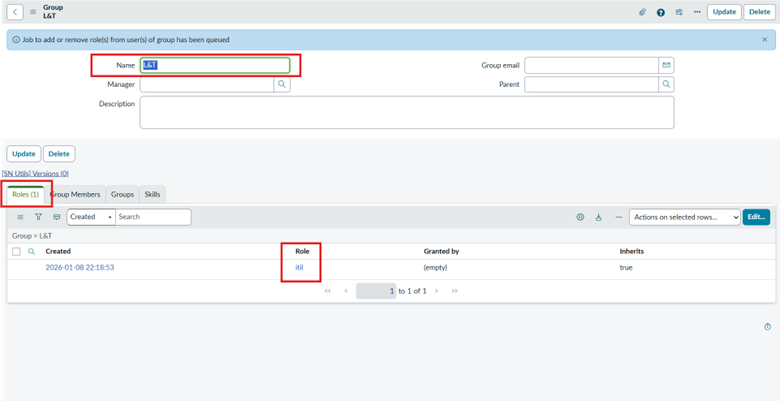The width and height of the screenshot is (780, 401).
Task: Switch to the Group Members tab
Action: 75,194
